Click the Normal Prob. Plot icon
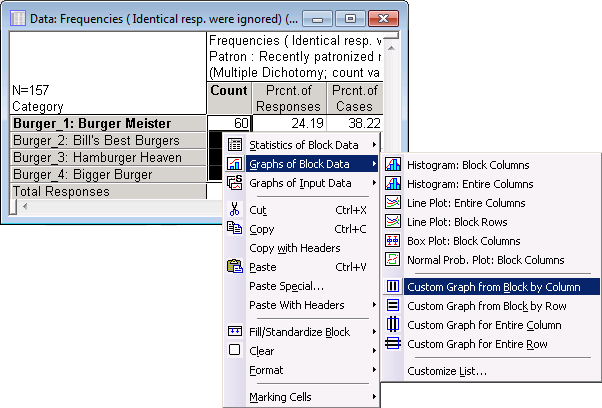This screenshot has height=408, width=602. tap(393, 260)
